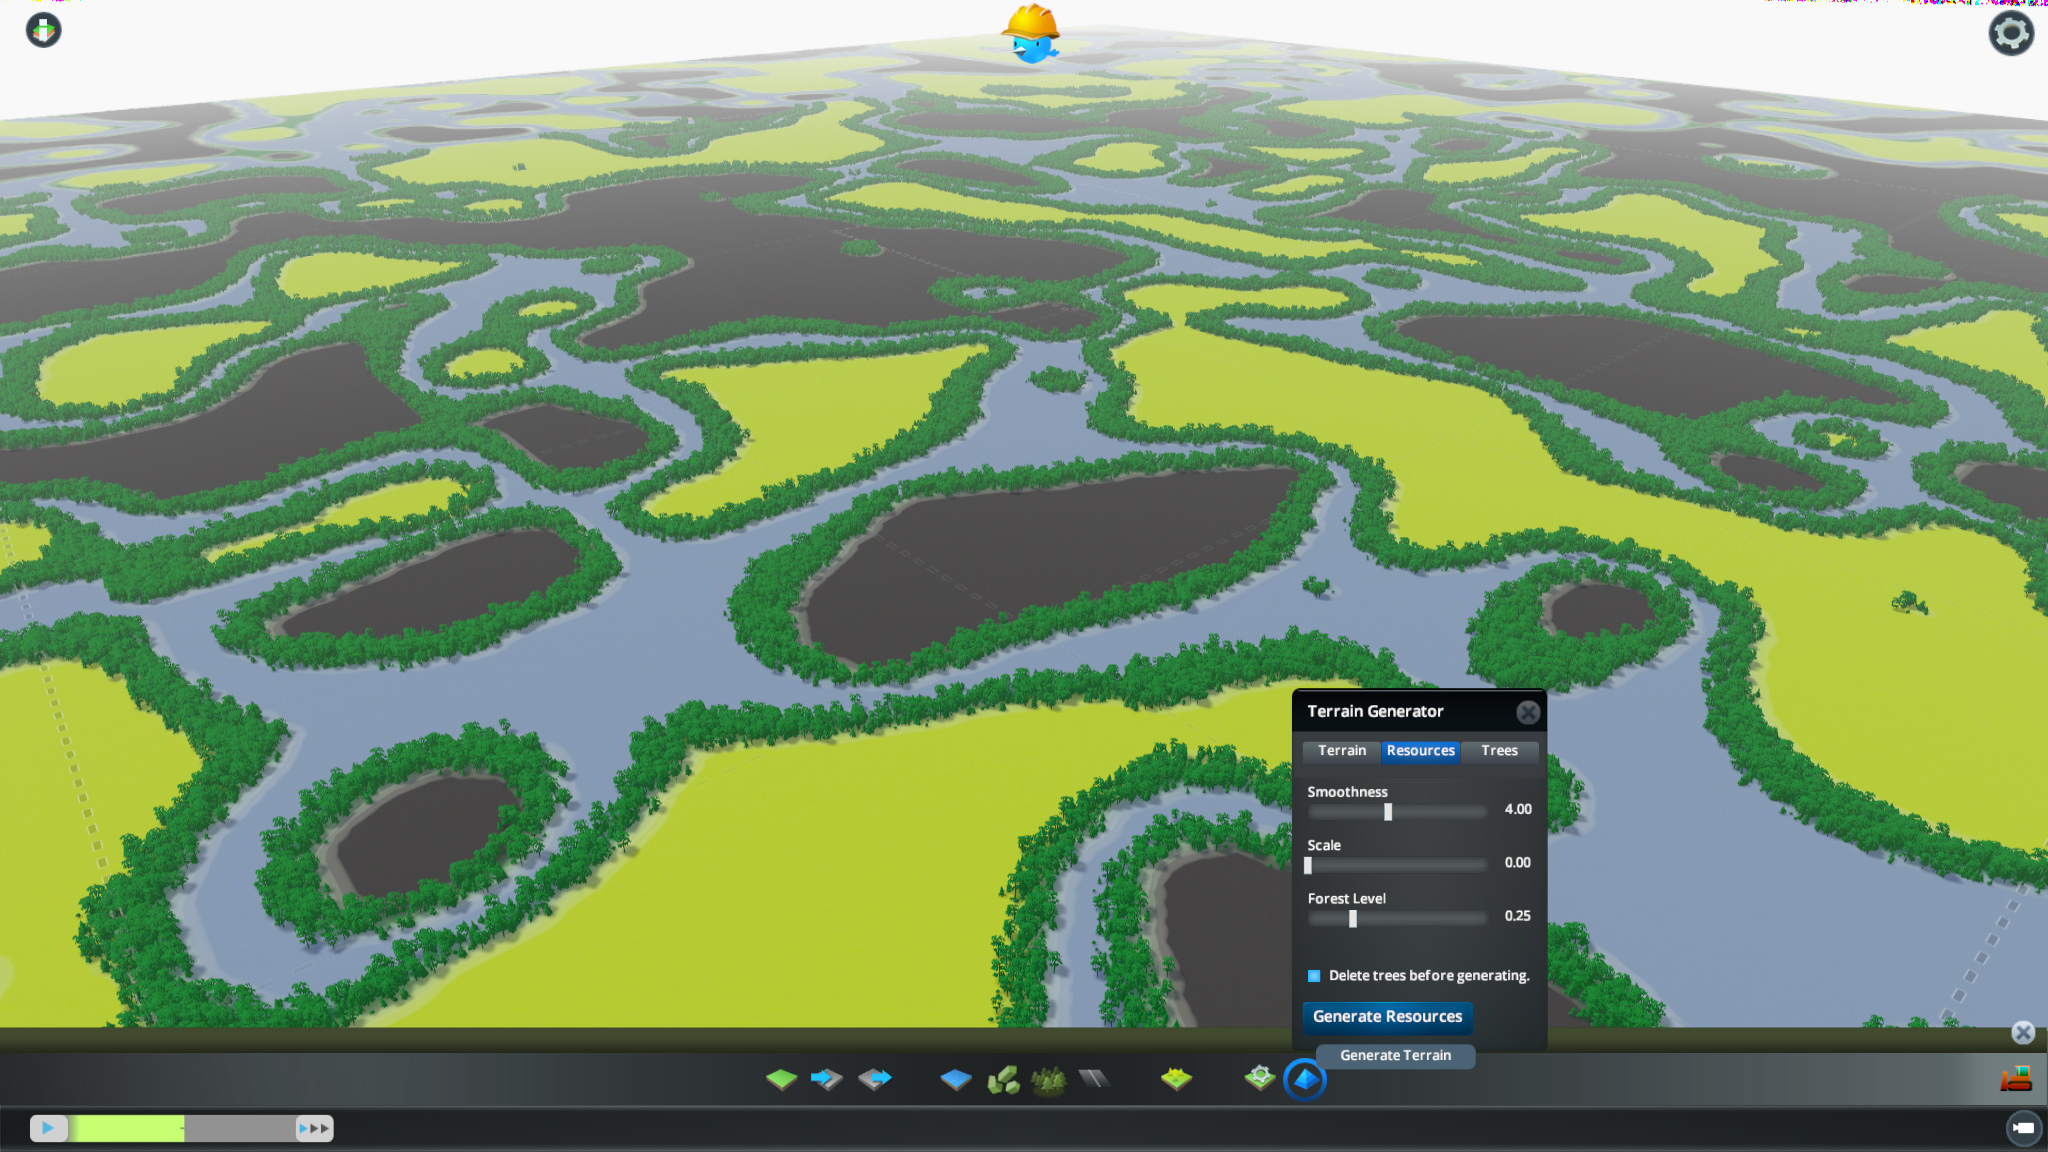Click the Forest Level slider track
Image resolution: width=2048 pixels, height=1152 pixels.
pyautogui.click(x=1397, y=919)
